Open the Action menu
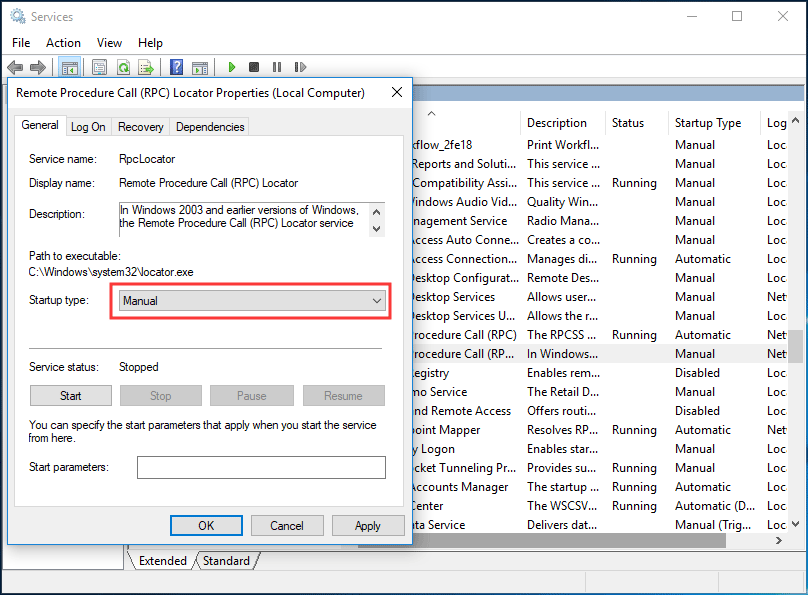Viewport: 808px width, 595px height. pos(63,43)
